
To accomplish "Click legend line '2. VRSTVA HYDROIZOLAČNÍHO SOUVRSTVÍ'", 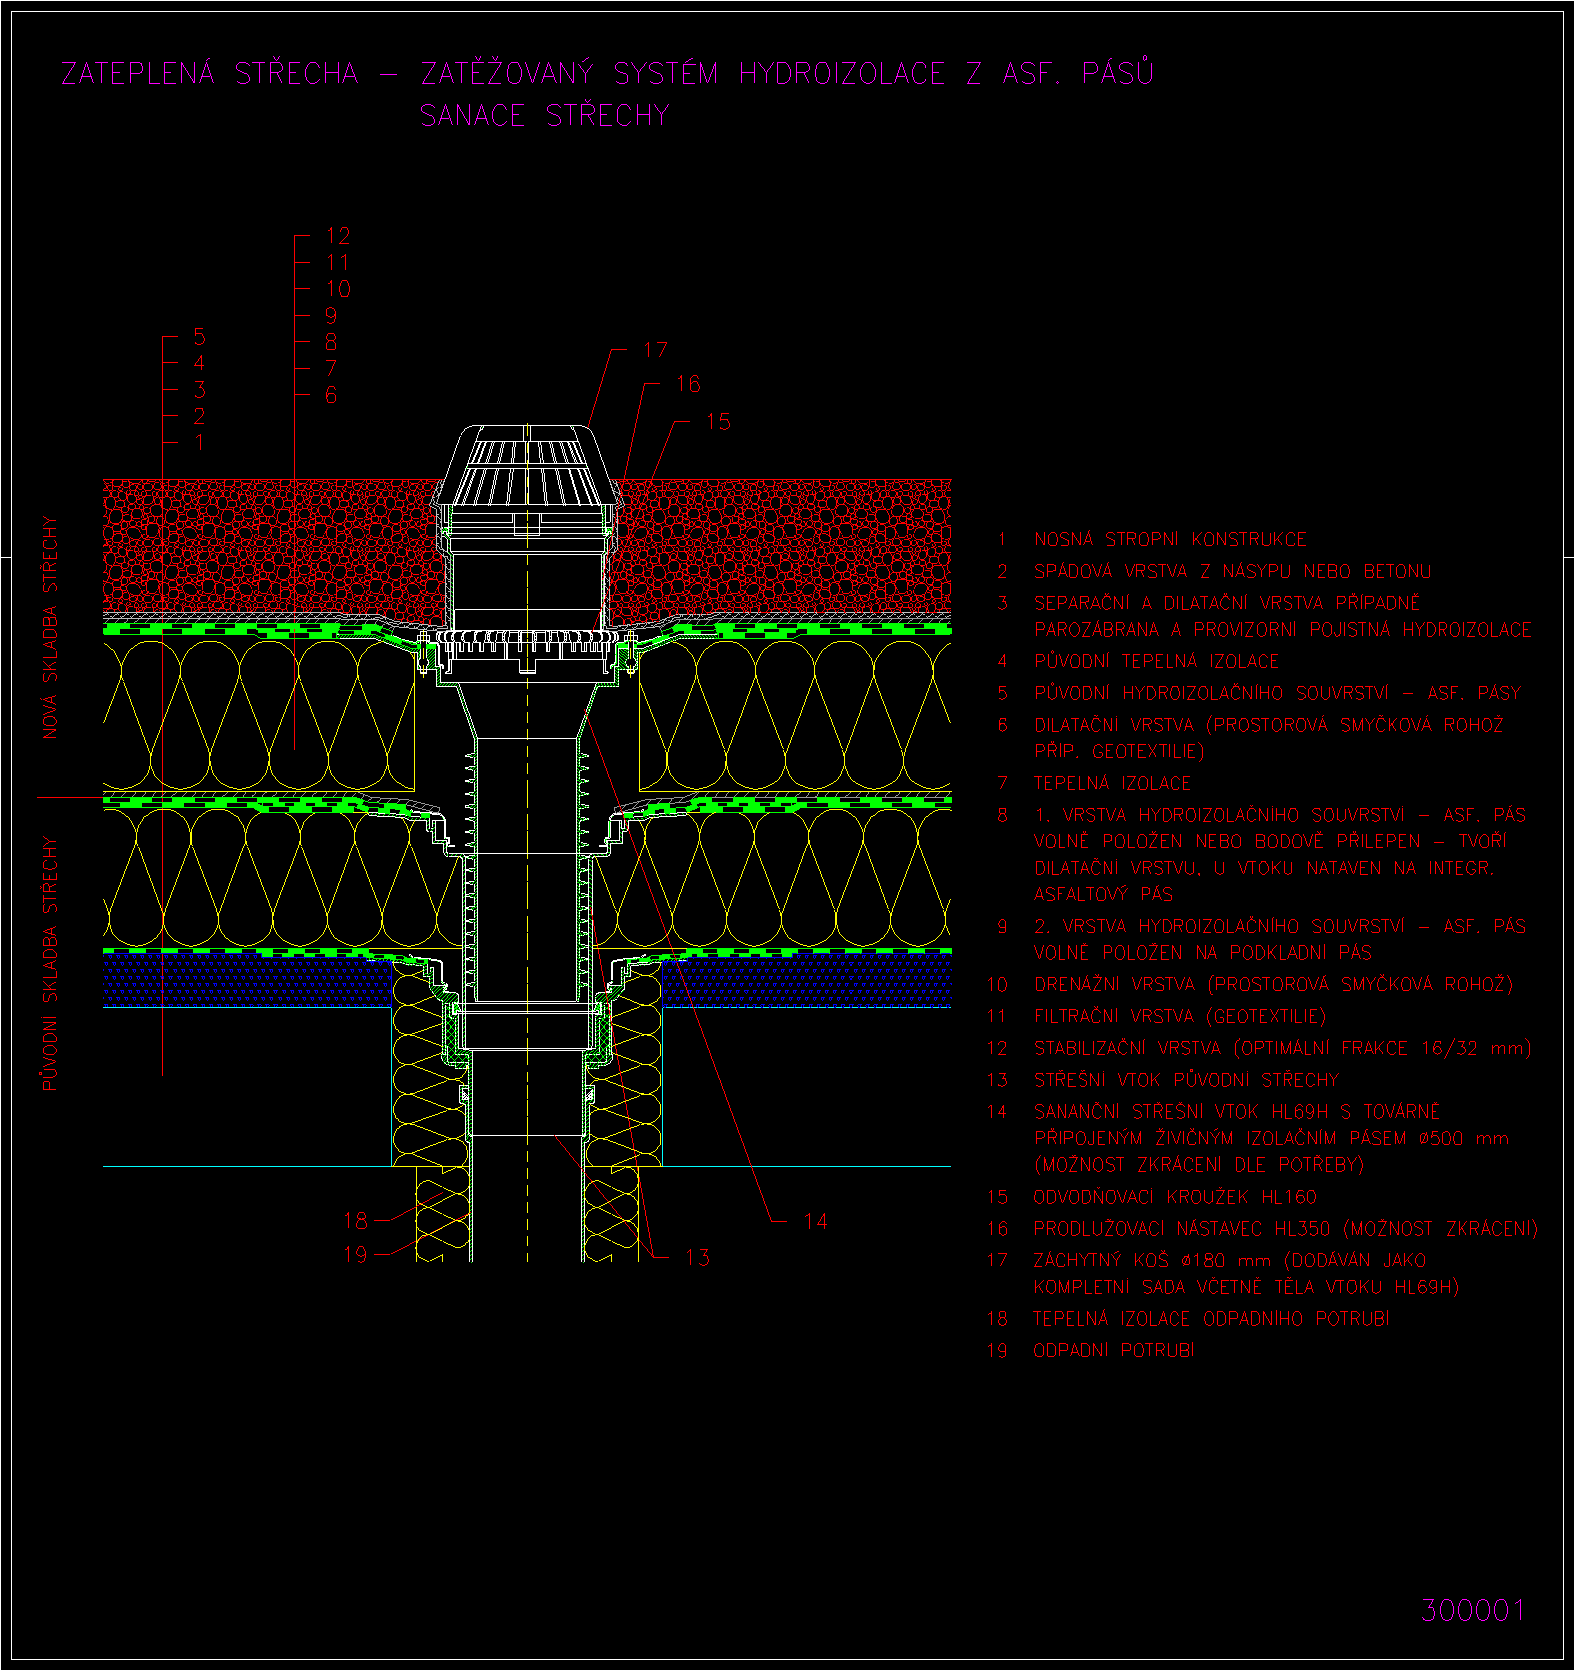I will coord(1220,926).
